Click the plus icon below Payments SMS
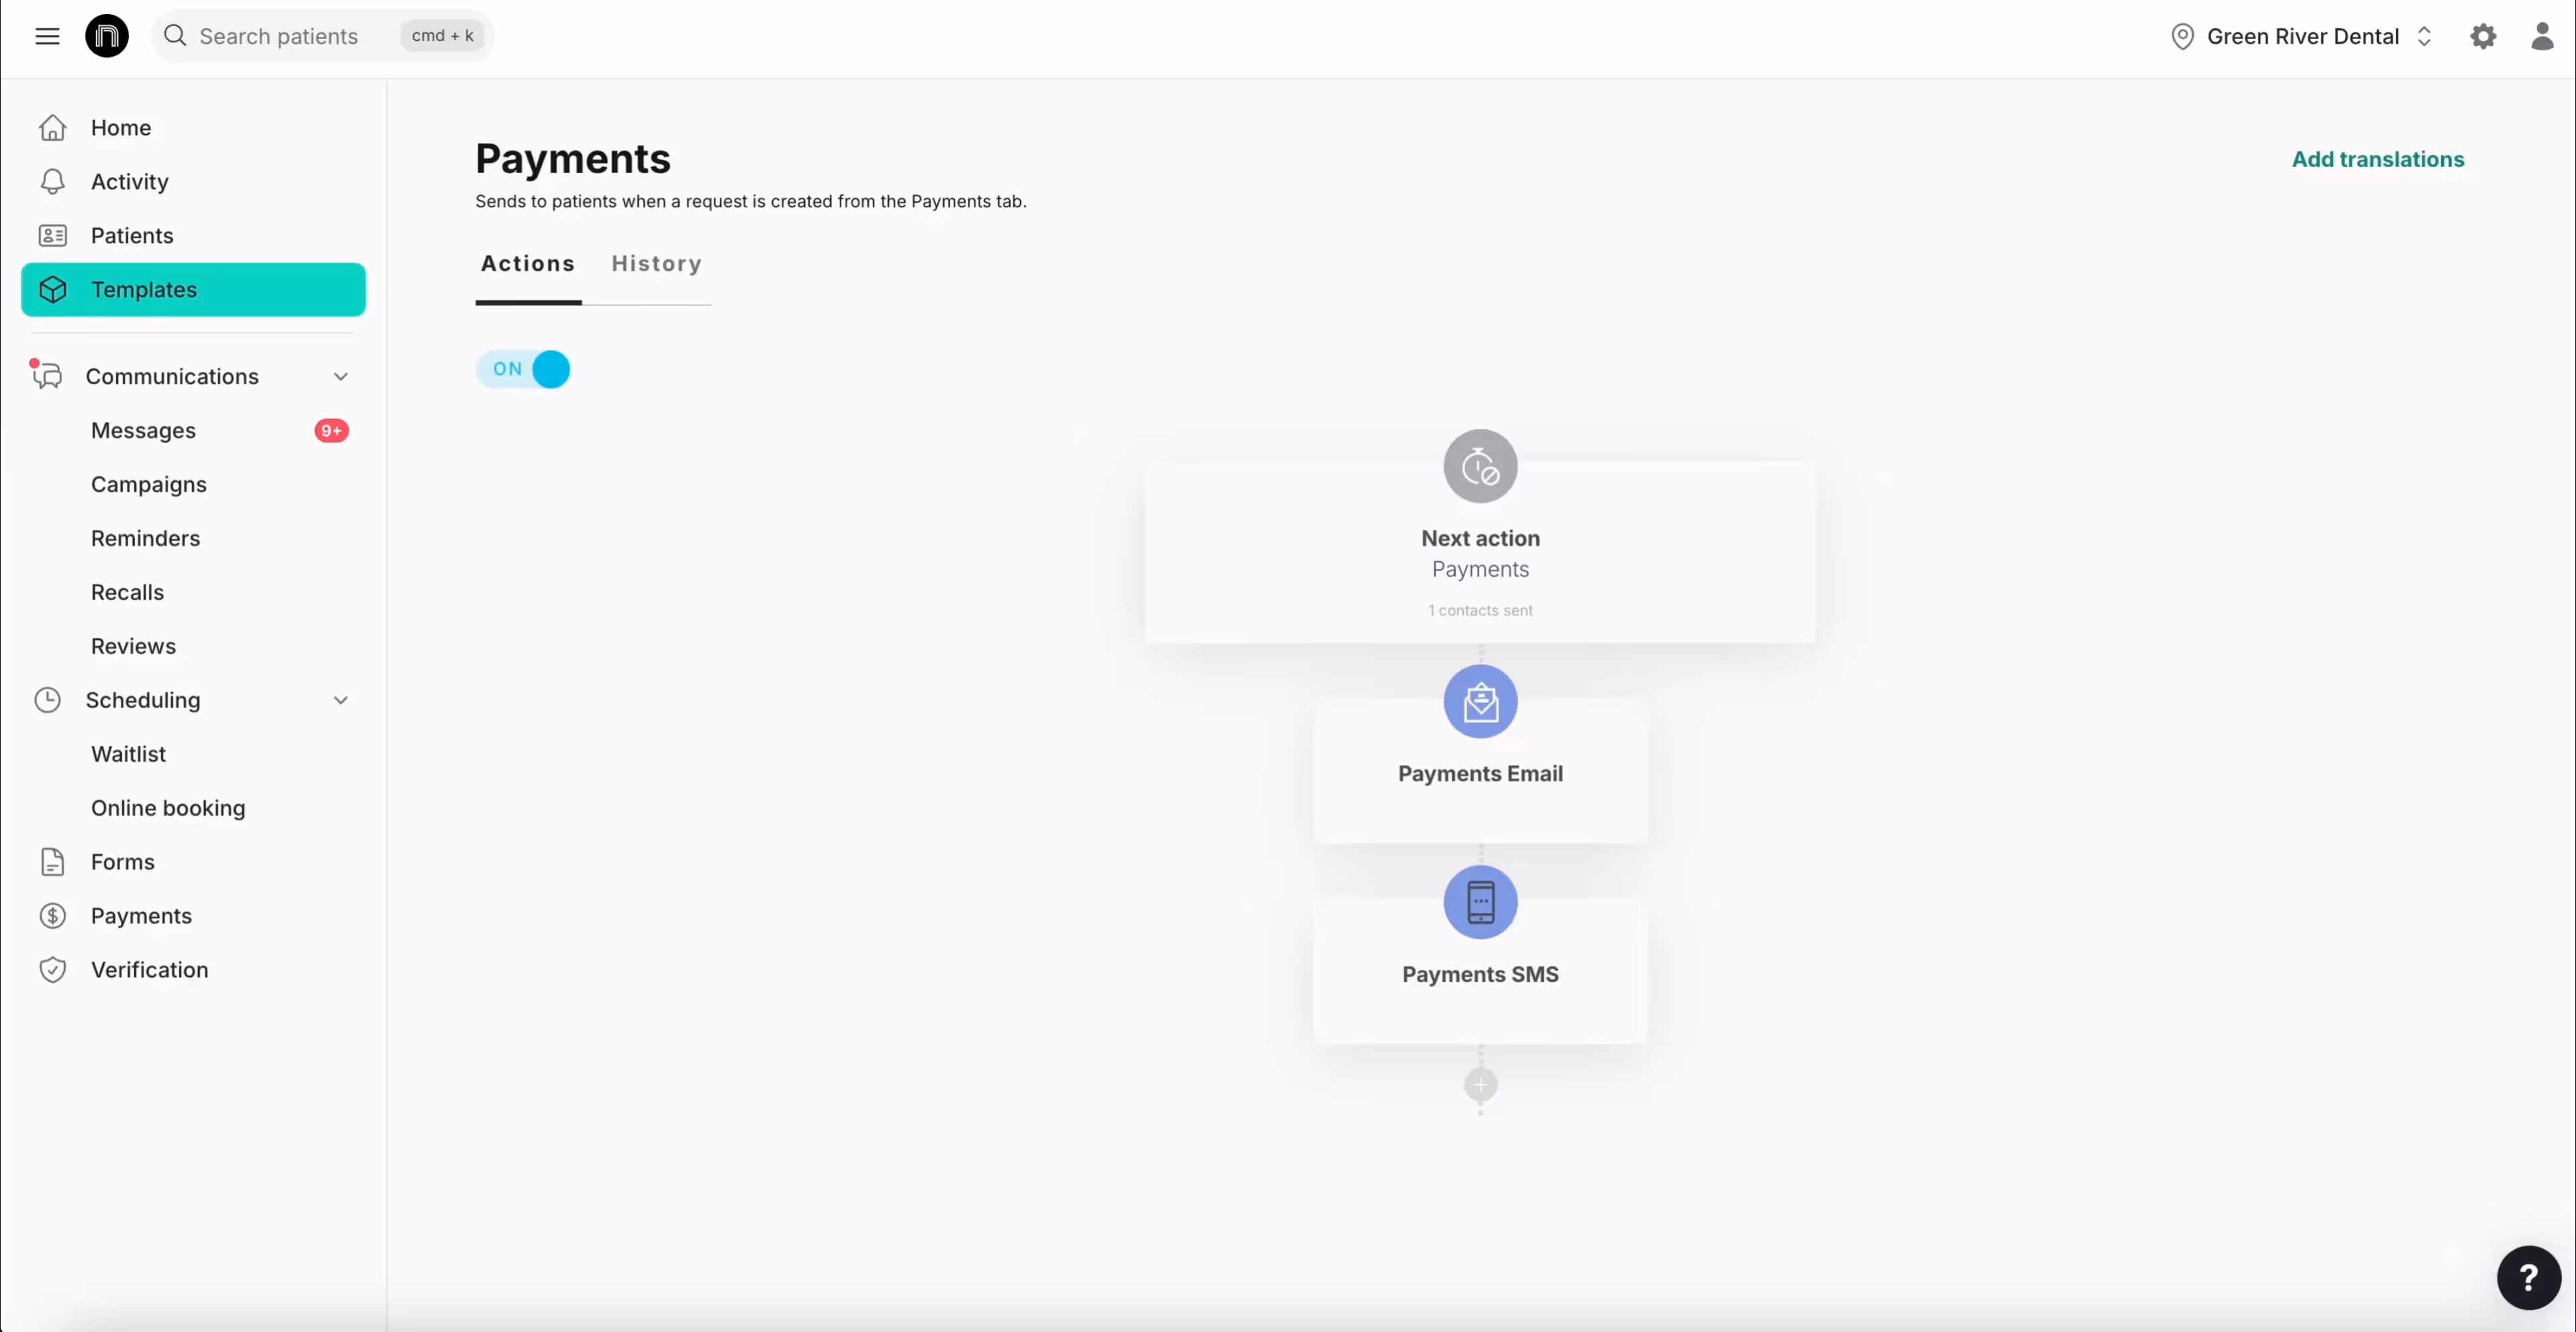 coord(1480,1085)
